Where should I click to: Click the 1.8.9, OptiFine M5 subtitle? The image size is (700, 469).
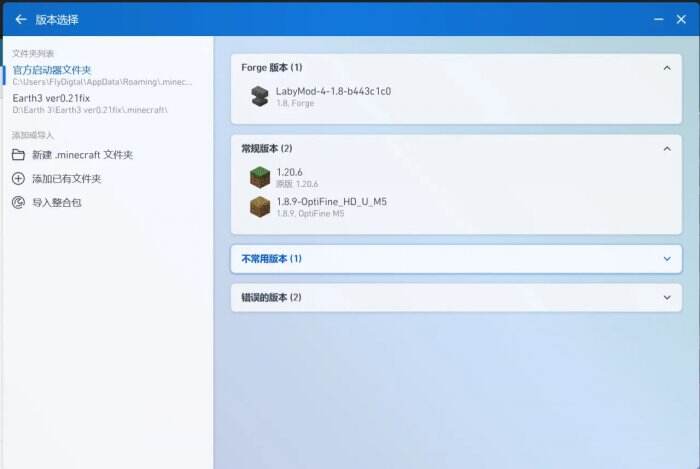[310, 213]
